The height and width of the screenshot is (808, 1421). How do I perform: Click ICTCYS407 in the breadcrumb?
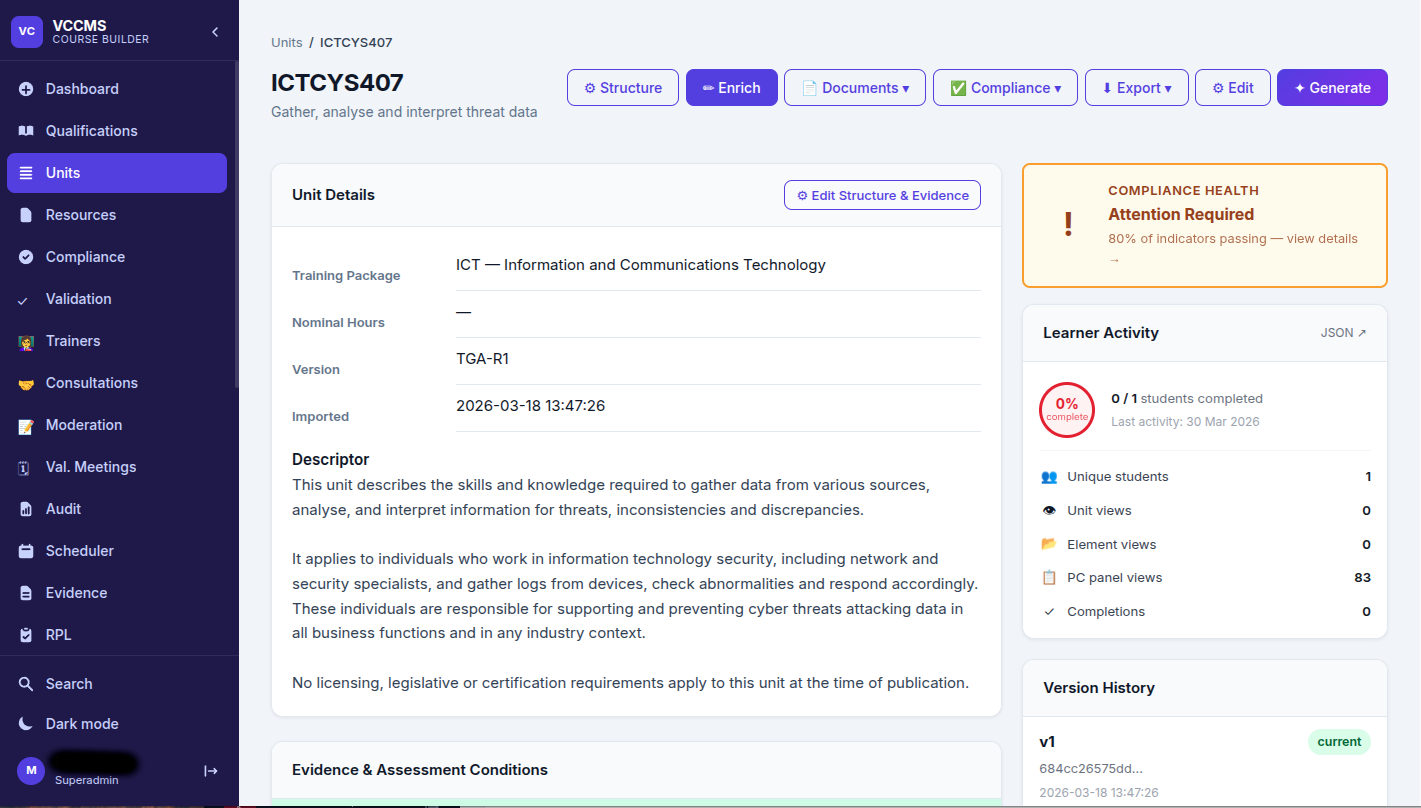point(356,42)
